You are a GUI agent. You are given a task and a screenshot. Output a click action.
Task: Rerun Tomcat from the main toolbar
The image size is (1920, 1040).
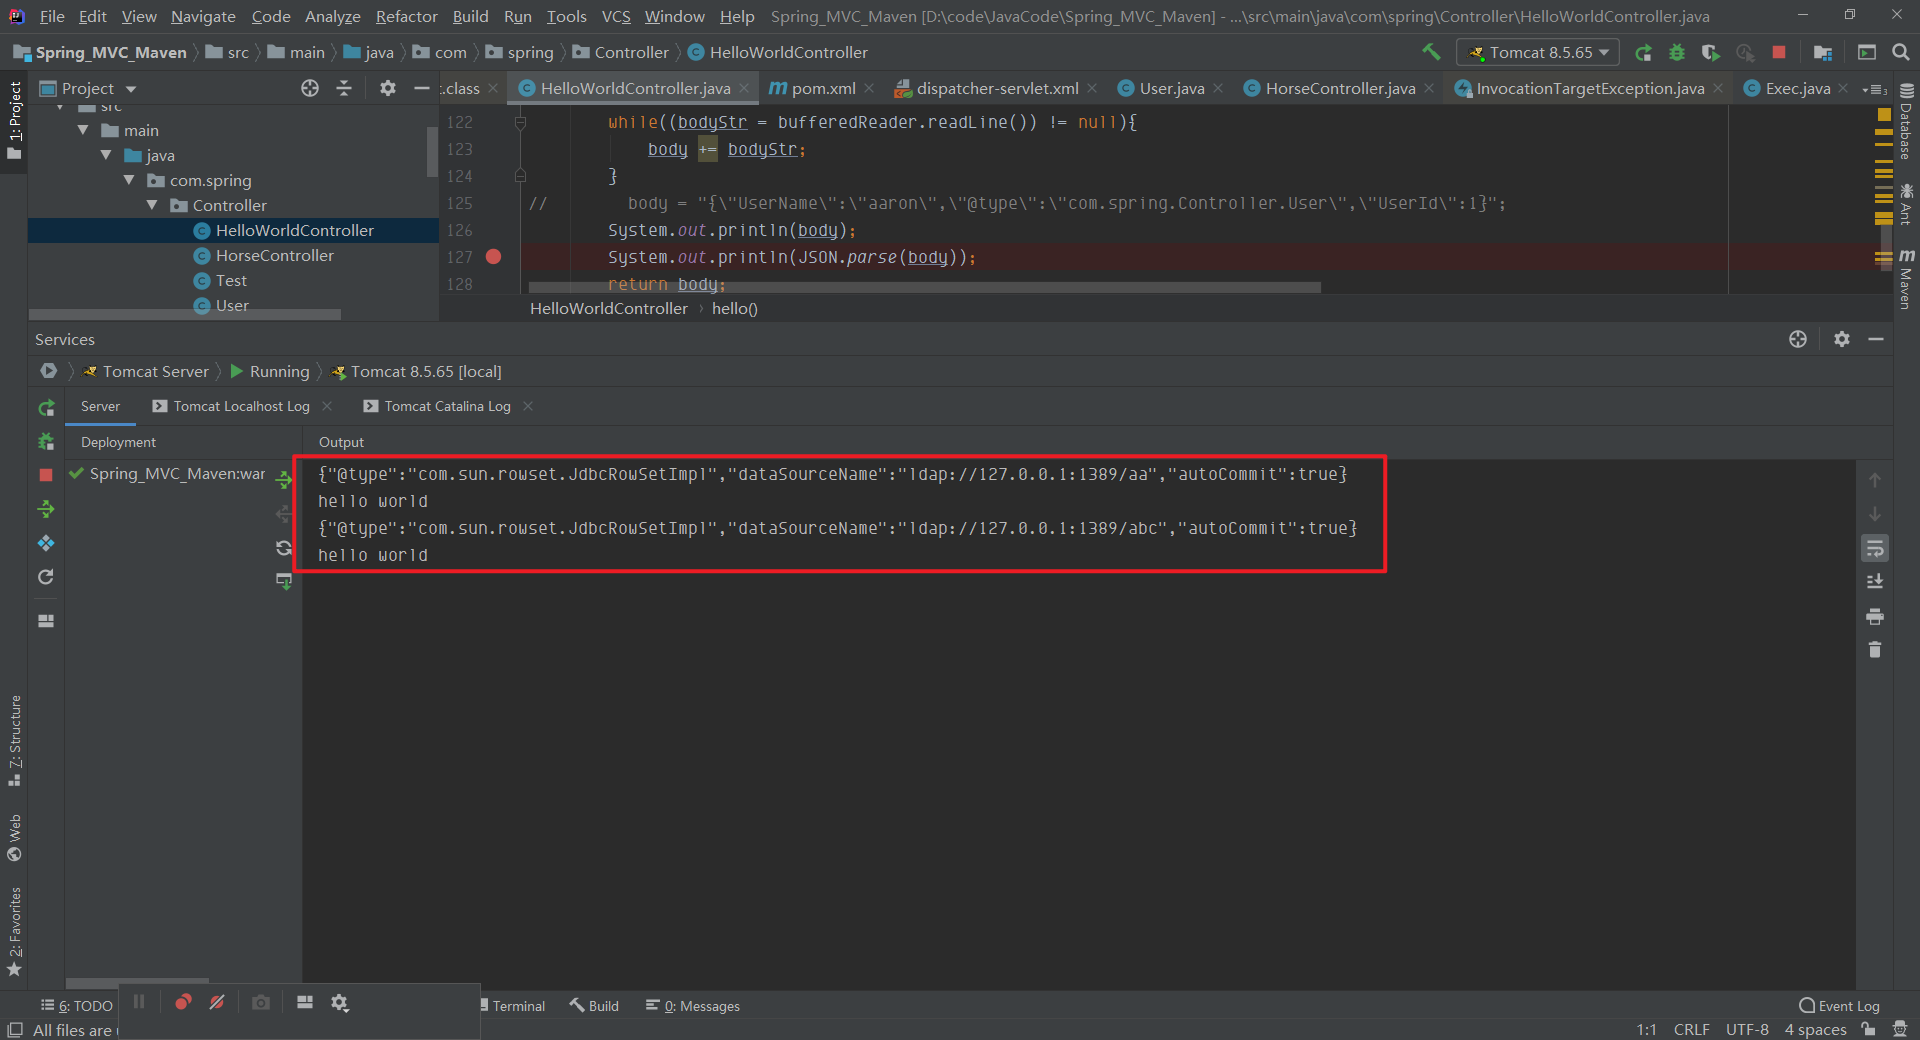(x=1643, y=52)
